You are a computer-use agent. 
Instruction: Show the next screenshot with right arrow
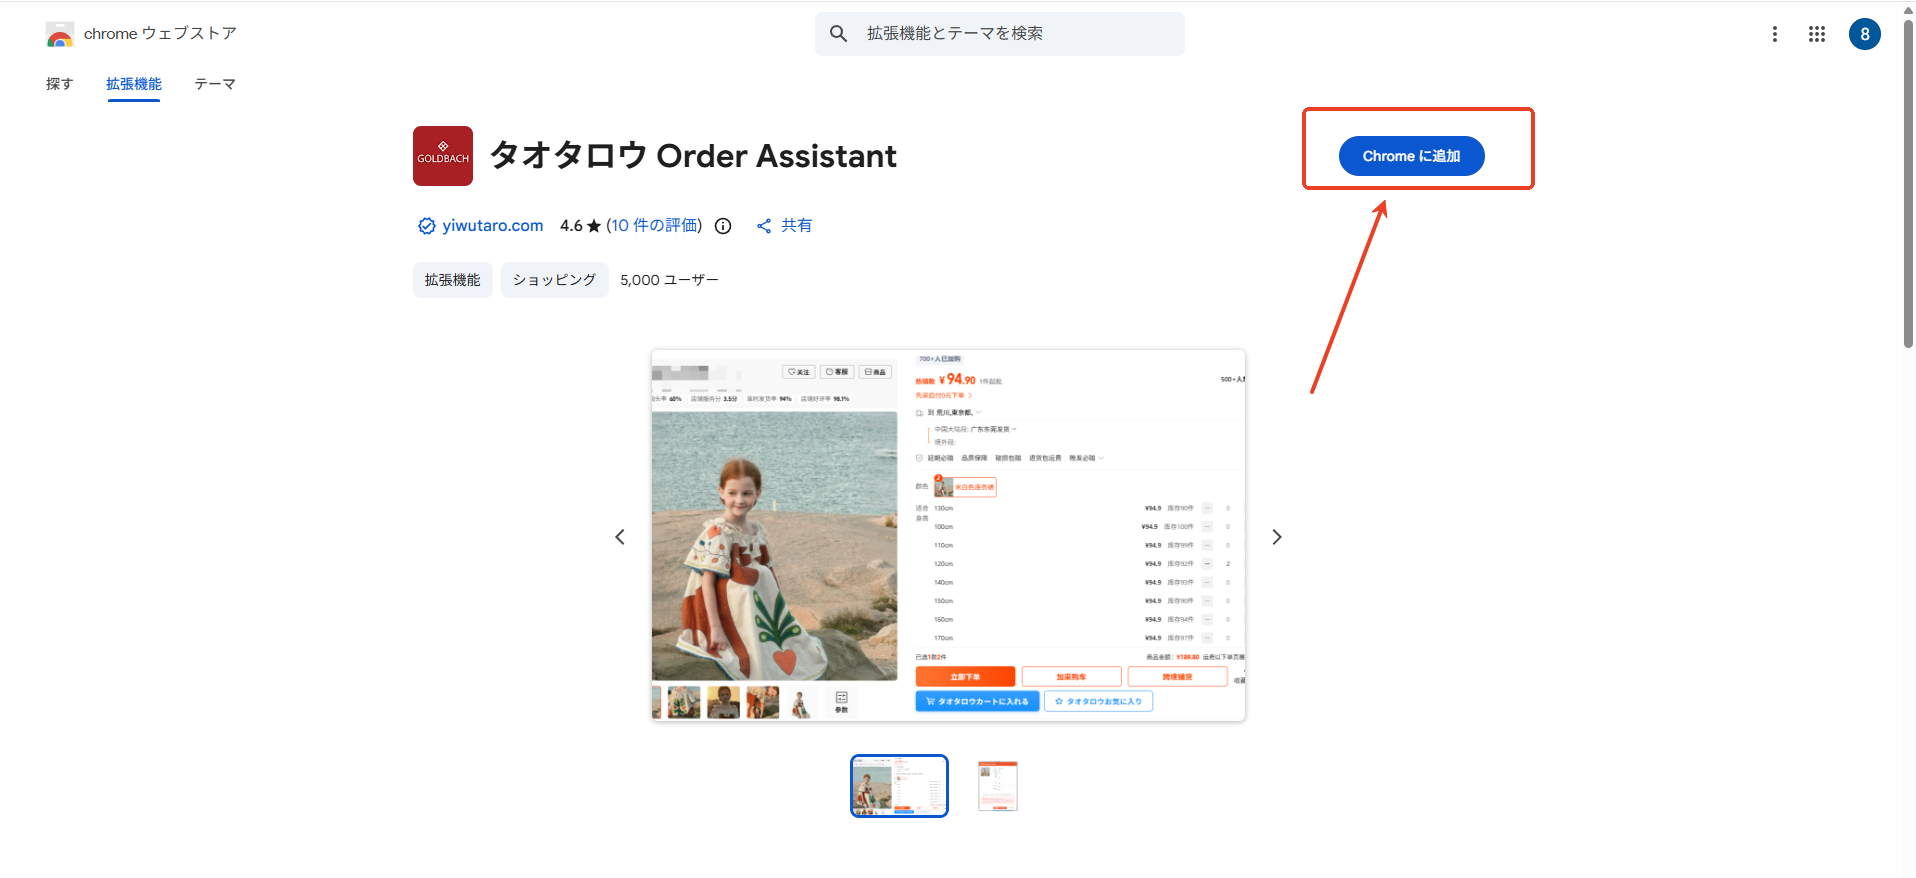tap(1277, 537)
